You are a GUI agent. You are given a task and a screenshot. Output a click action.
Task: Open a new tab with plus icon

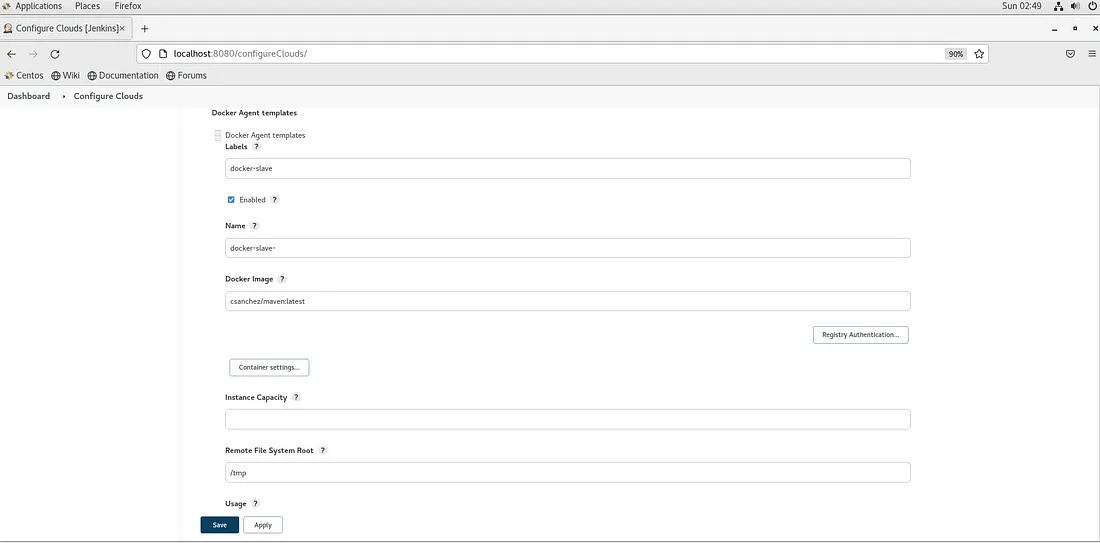coord(145,29)
